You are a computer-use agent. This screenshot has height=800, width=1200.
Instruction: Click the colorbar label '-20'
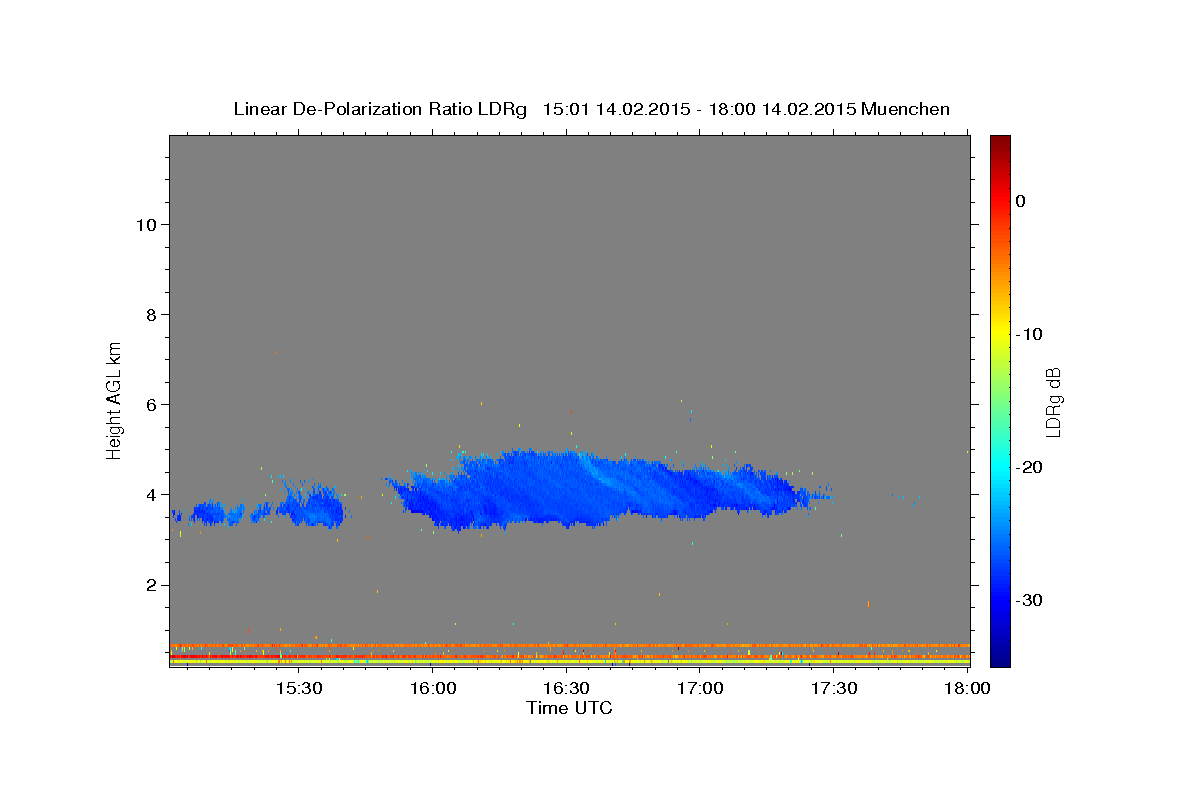click(1029, 467)
